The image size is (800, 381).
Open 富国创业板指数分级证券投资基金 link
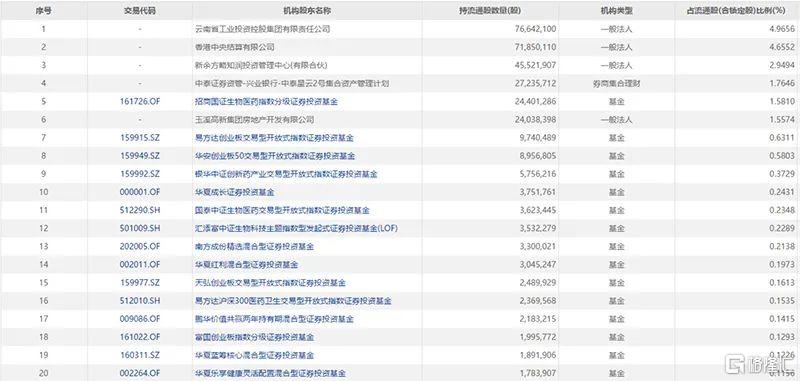coord(255,337)
